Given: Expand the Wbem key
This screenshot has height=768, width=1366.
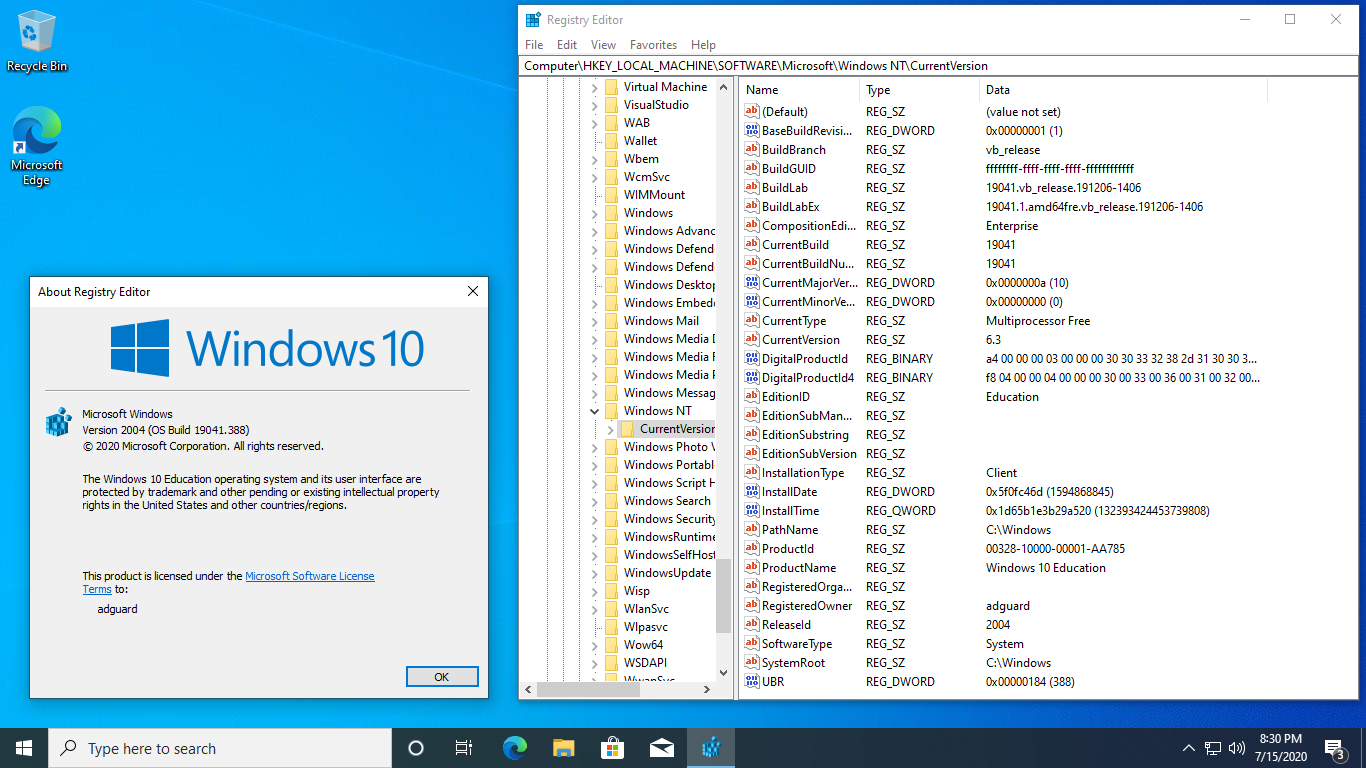Looking at the screenshot, I should (x=595, y=159).
